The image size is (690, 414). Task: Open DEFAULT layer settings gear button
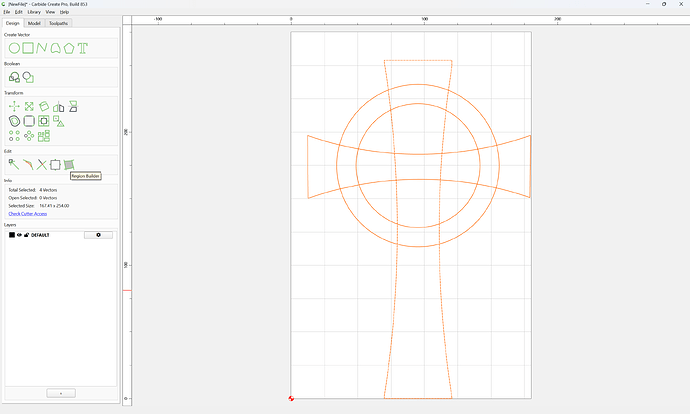[98, 235]
